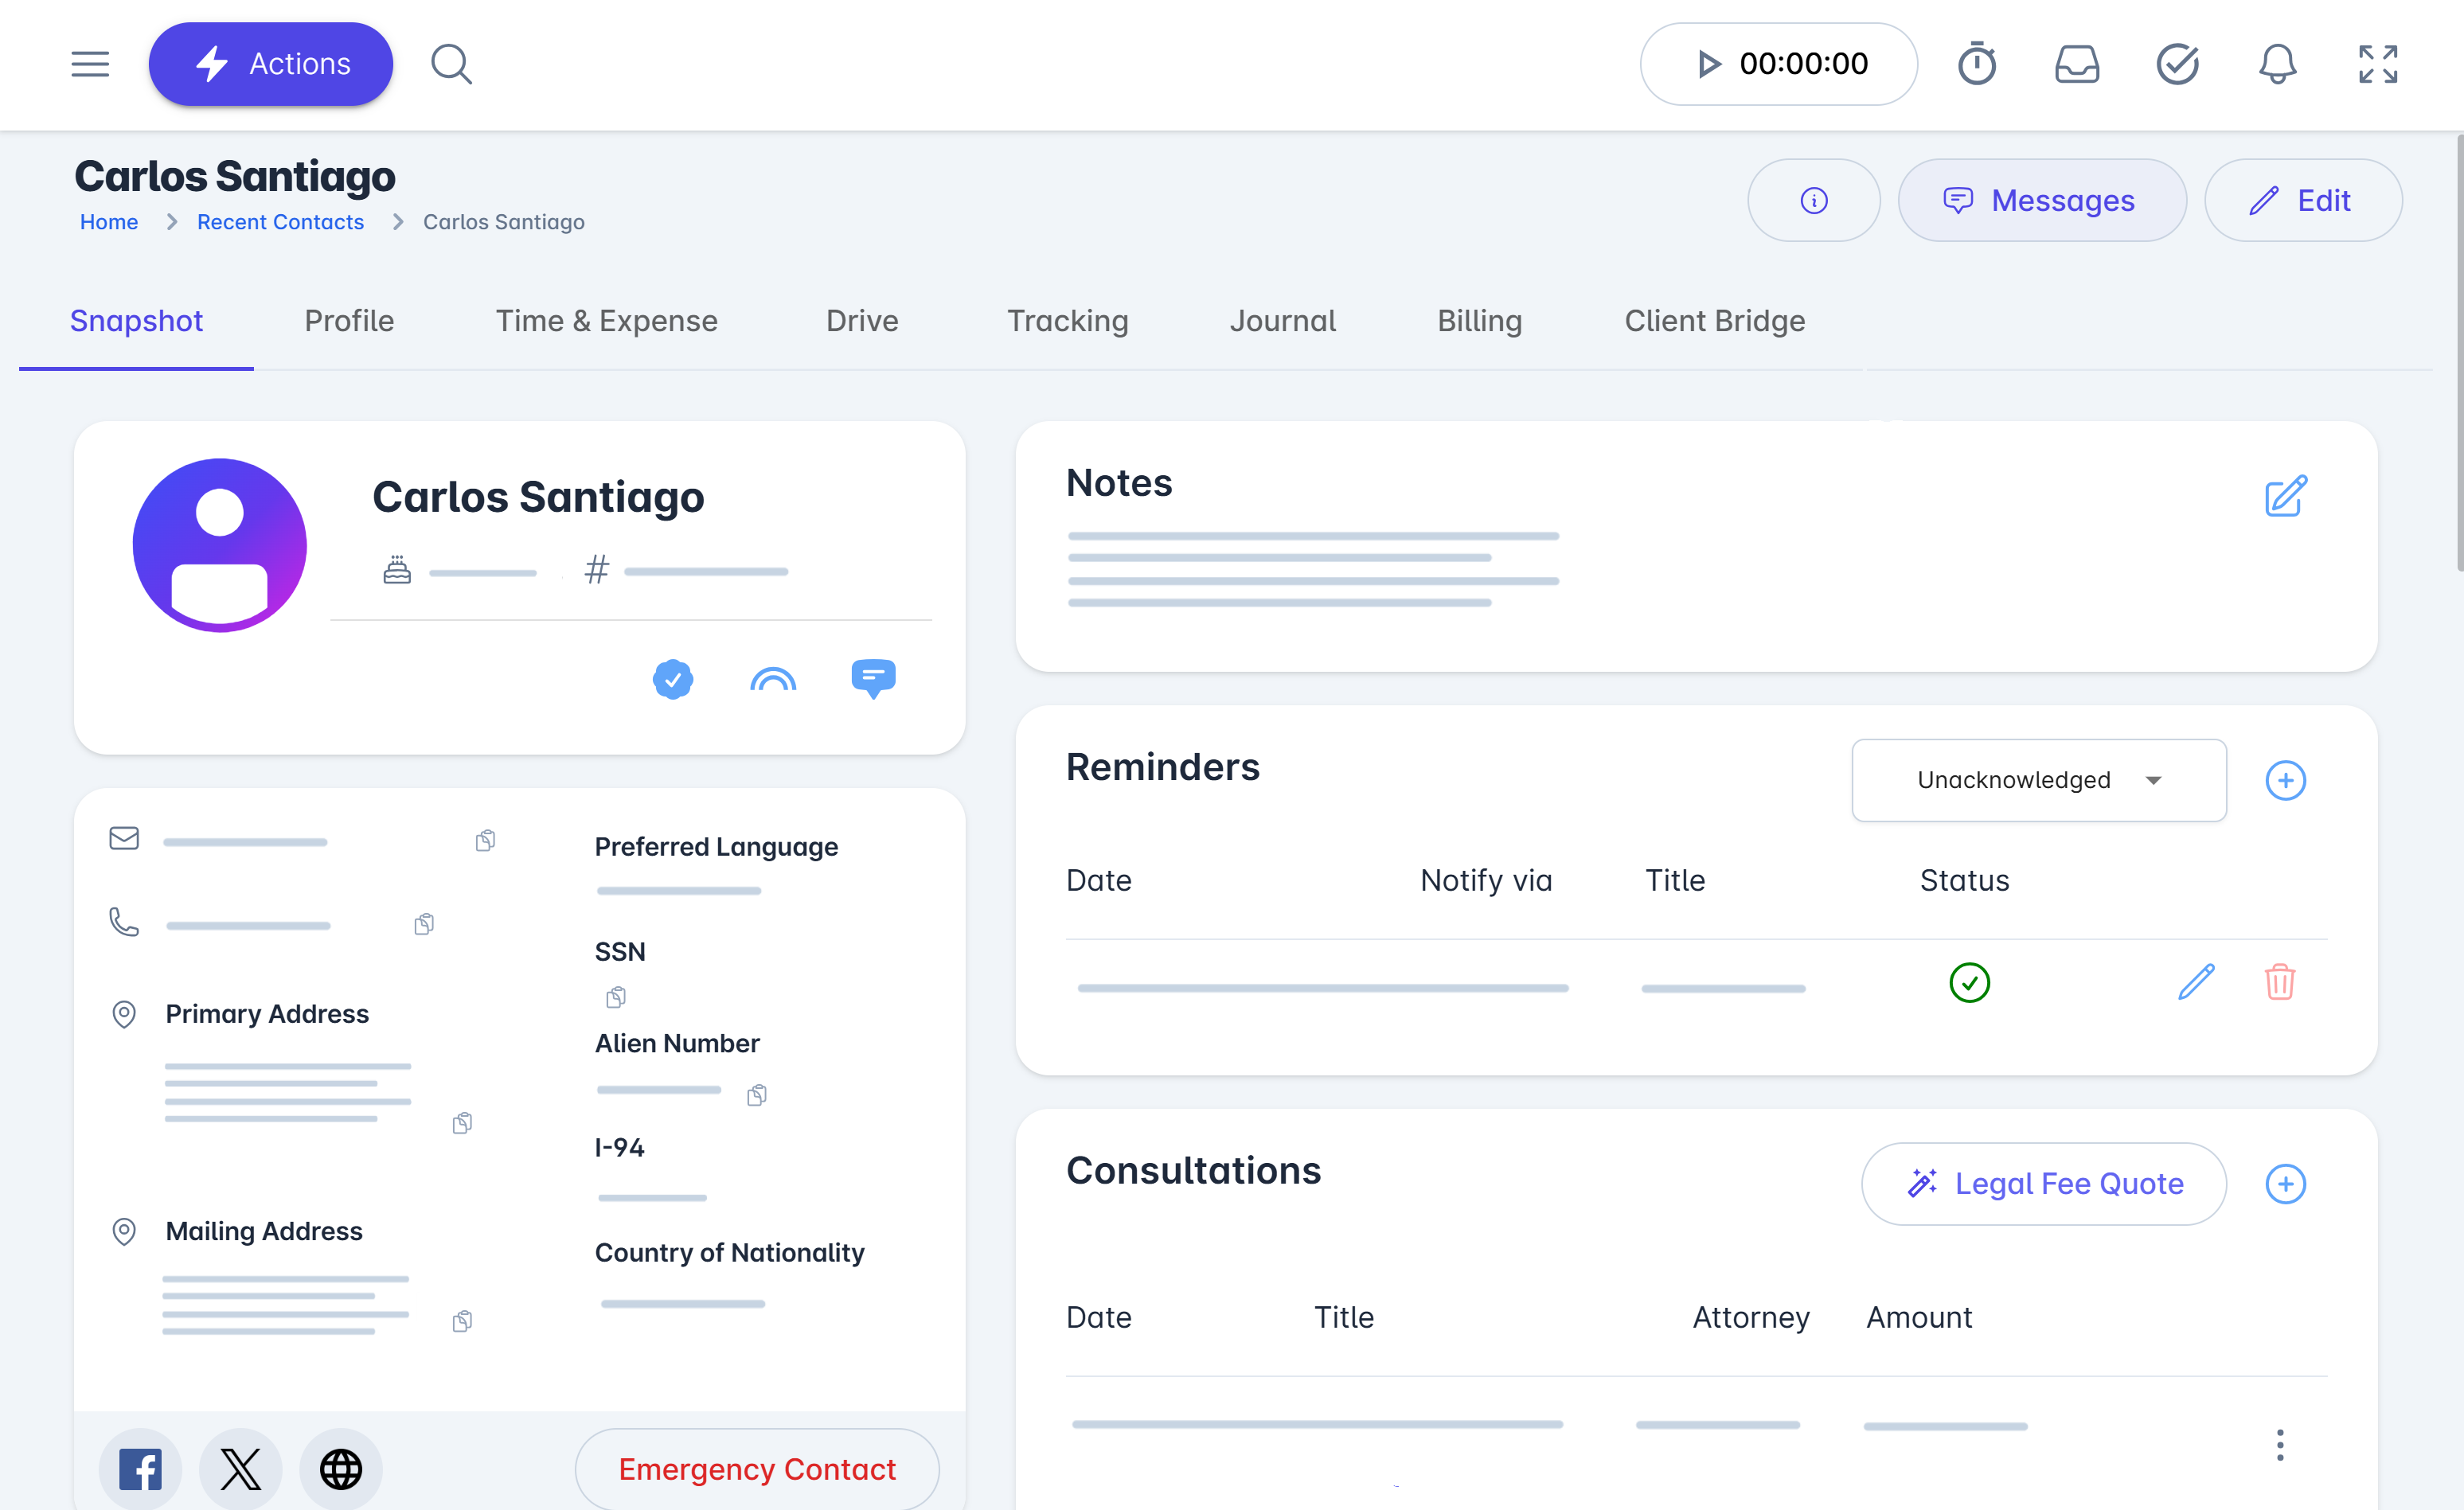Mark reminder acknowledged via green check circle
2464x1510 pixels.
[x=1969, y=982]
